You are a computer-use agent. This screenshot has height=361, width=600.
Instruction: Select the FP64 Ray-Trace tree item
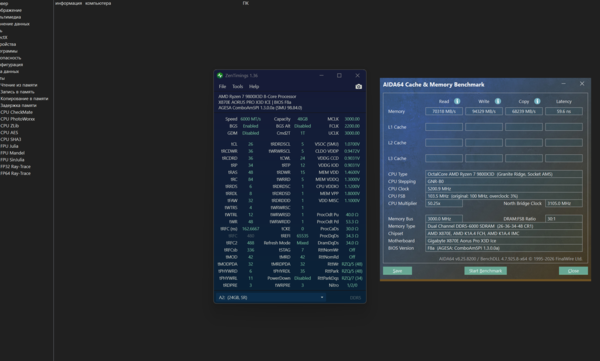click(16, 173)
